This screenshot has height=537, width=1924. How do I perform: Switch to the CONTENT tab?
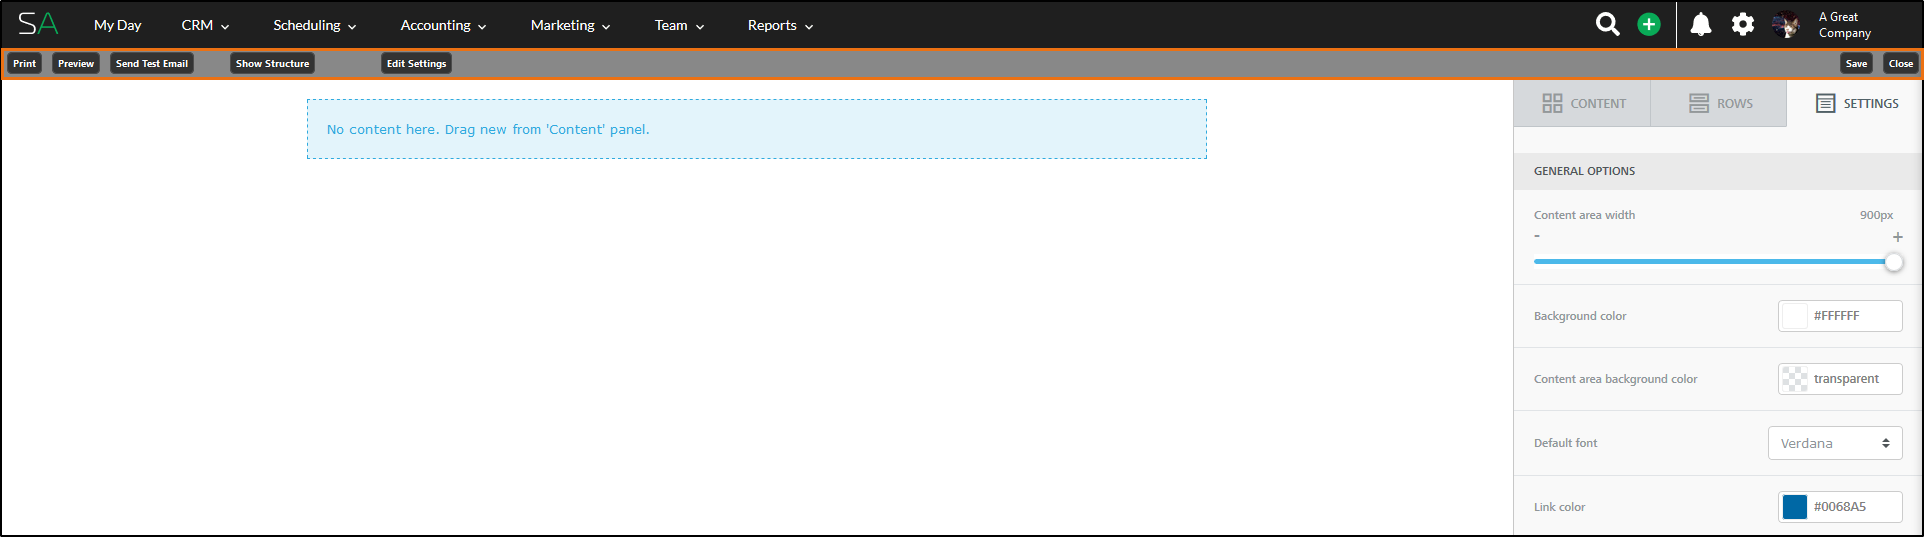pyautogui.click(x=1582, y=103)
